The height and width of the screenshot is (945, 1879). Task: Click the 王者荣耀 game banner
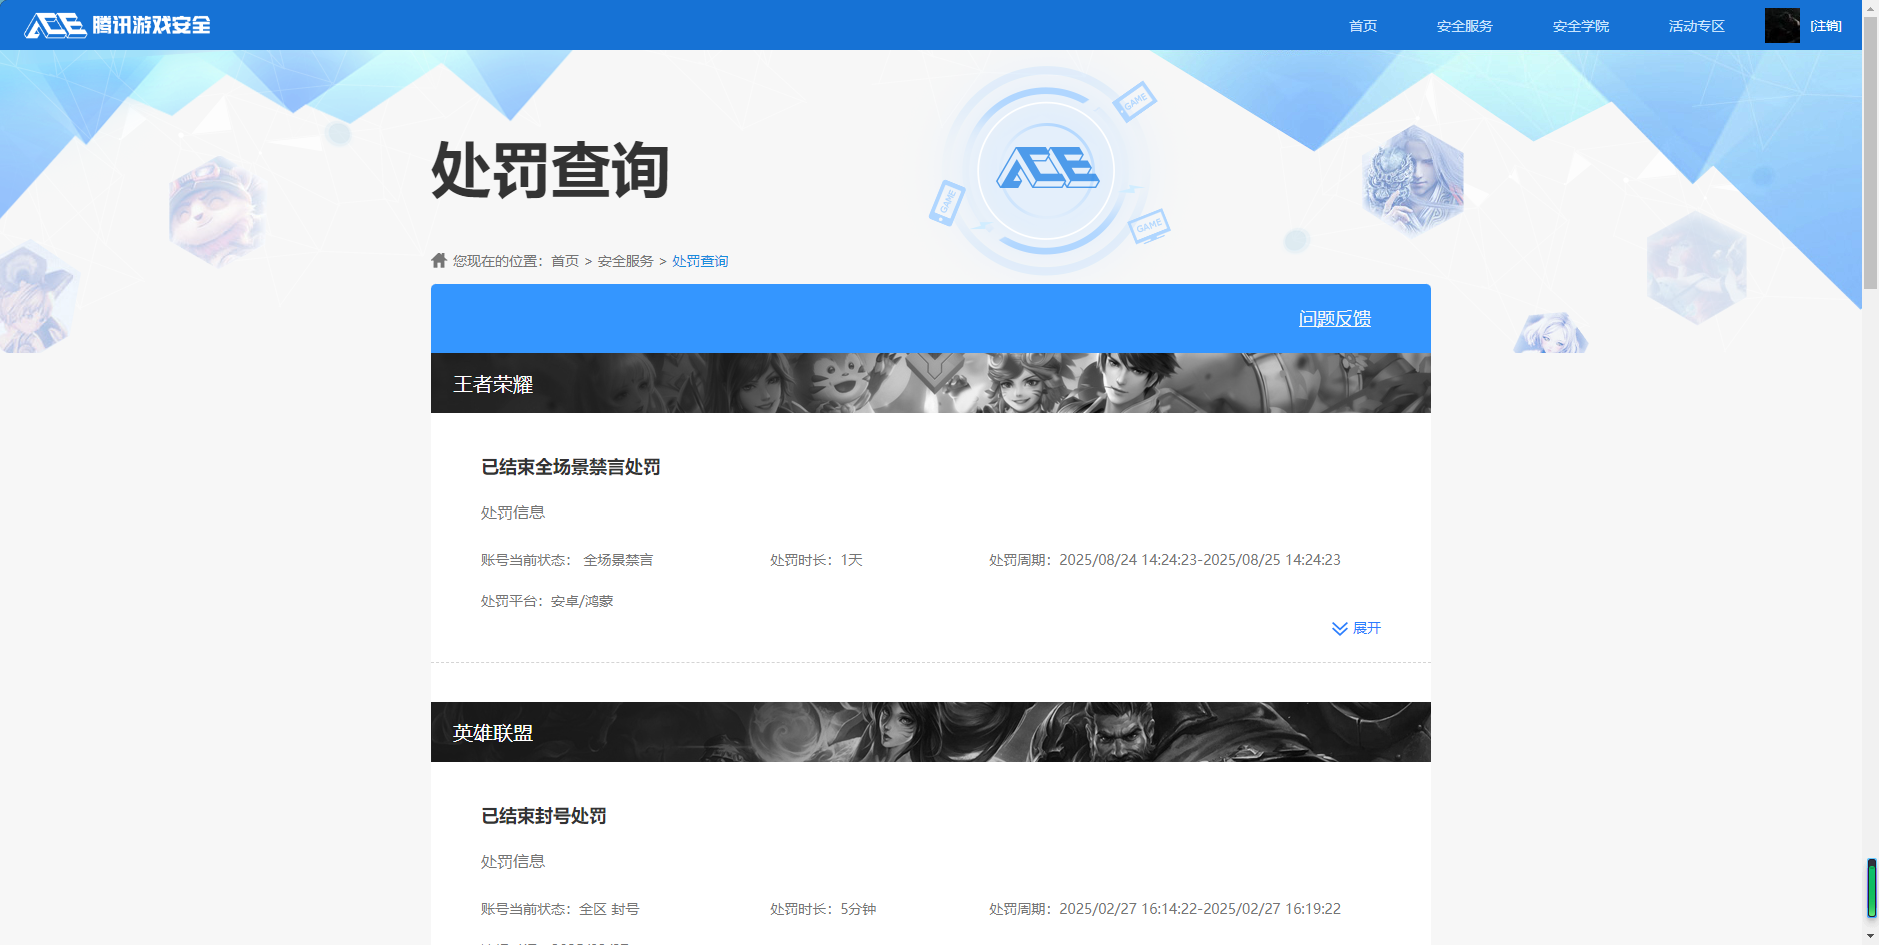[x=931, y=383]
